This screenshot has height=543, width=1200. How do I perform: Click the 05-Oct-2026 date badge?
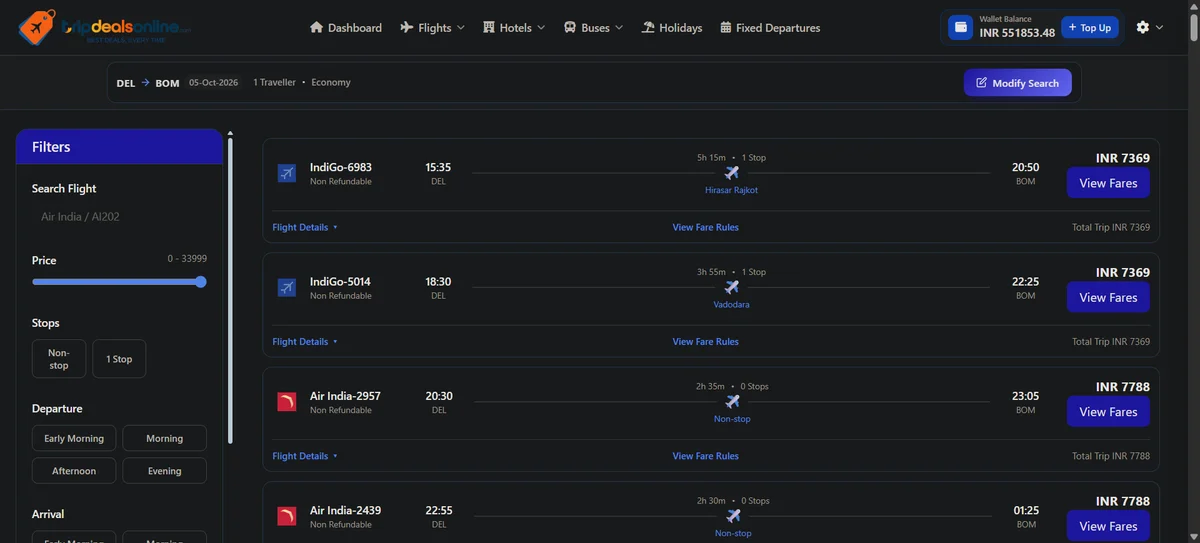tap(214, 83)
